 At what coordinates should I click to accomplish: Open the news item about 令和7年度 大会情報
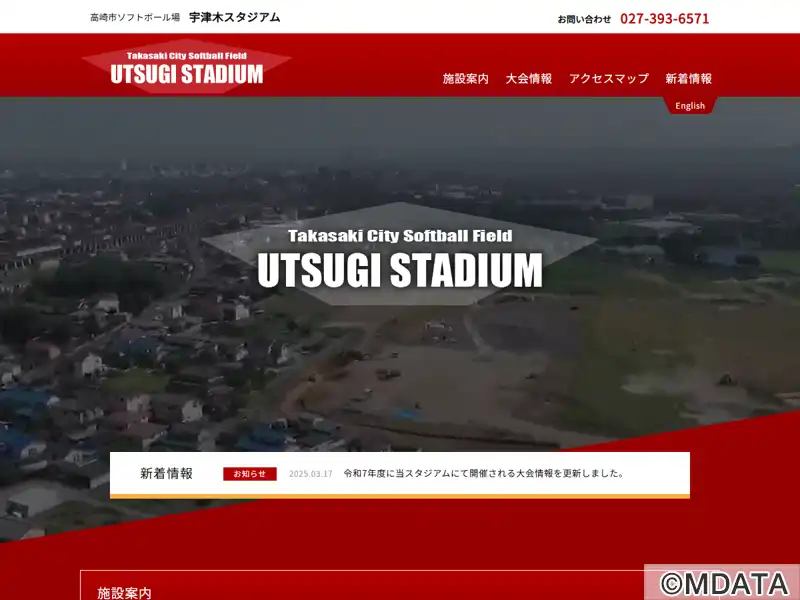click(484, 473)
